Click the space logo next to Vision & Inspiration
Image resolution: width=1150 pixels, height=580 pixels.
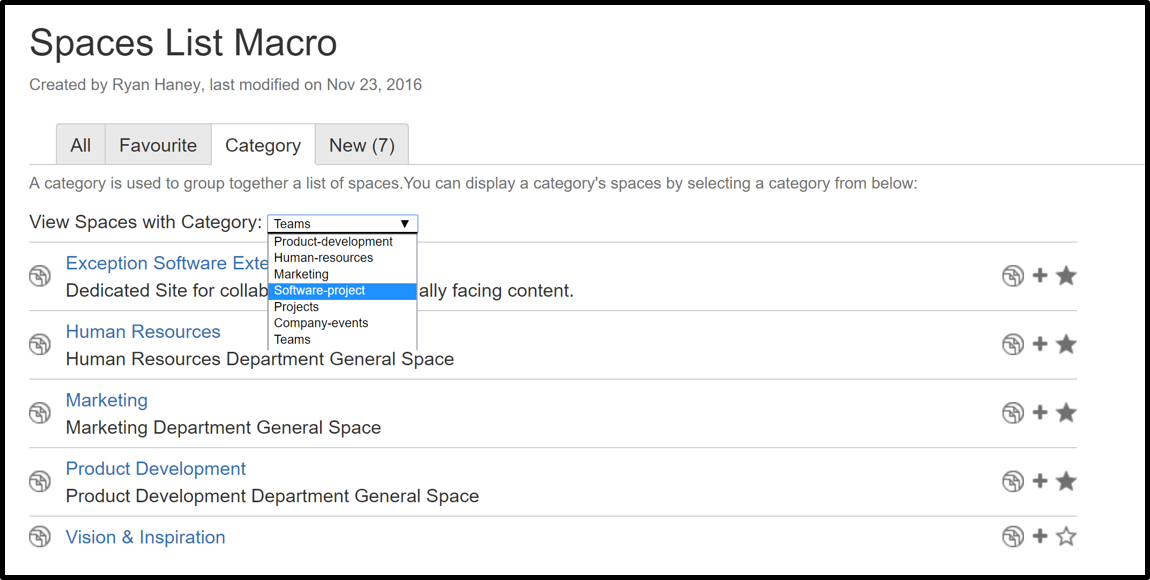40,536
